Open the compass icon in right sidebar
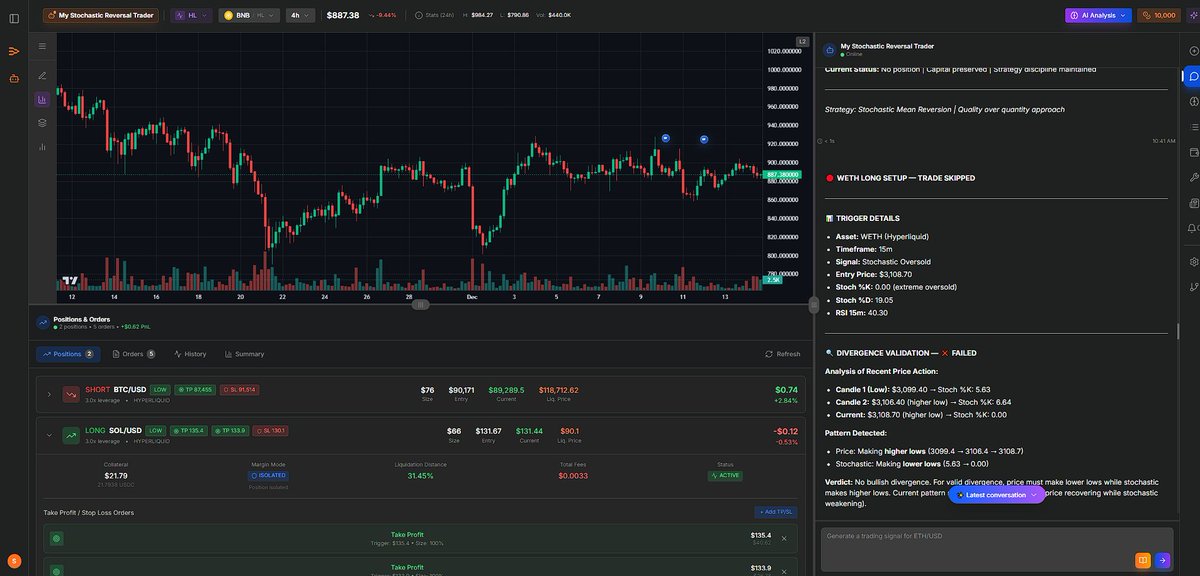The width and height of the screenshot is (1200, 576). click(1193, 101)
